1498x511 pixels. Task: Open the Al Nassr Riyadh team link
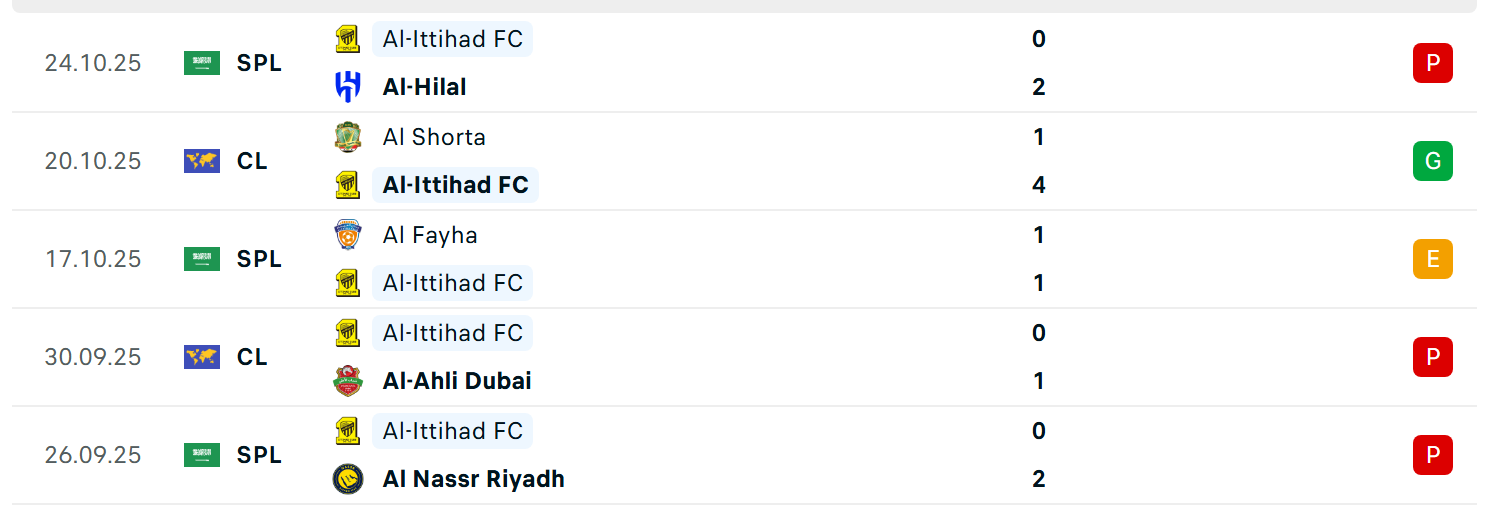tap(473, 479)
